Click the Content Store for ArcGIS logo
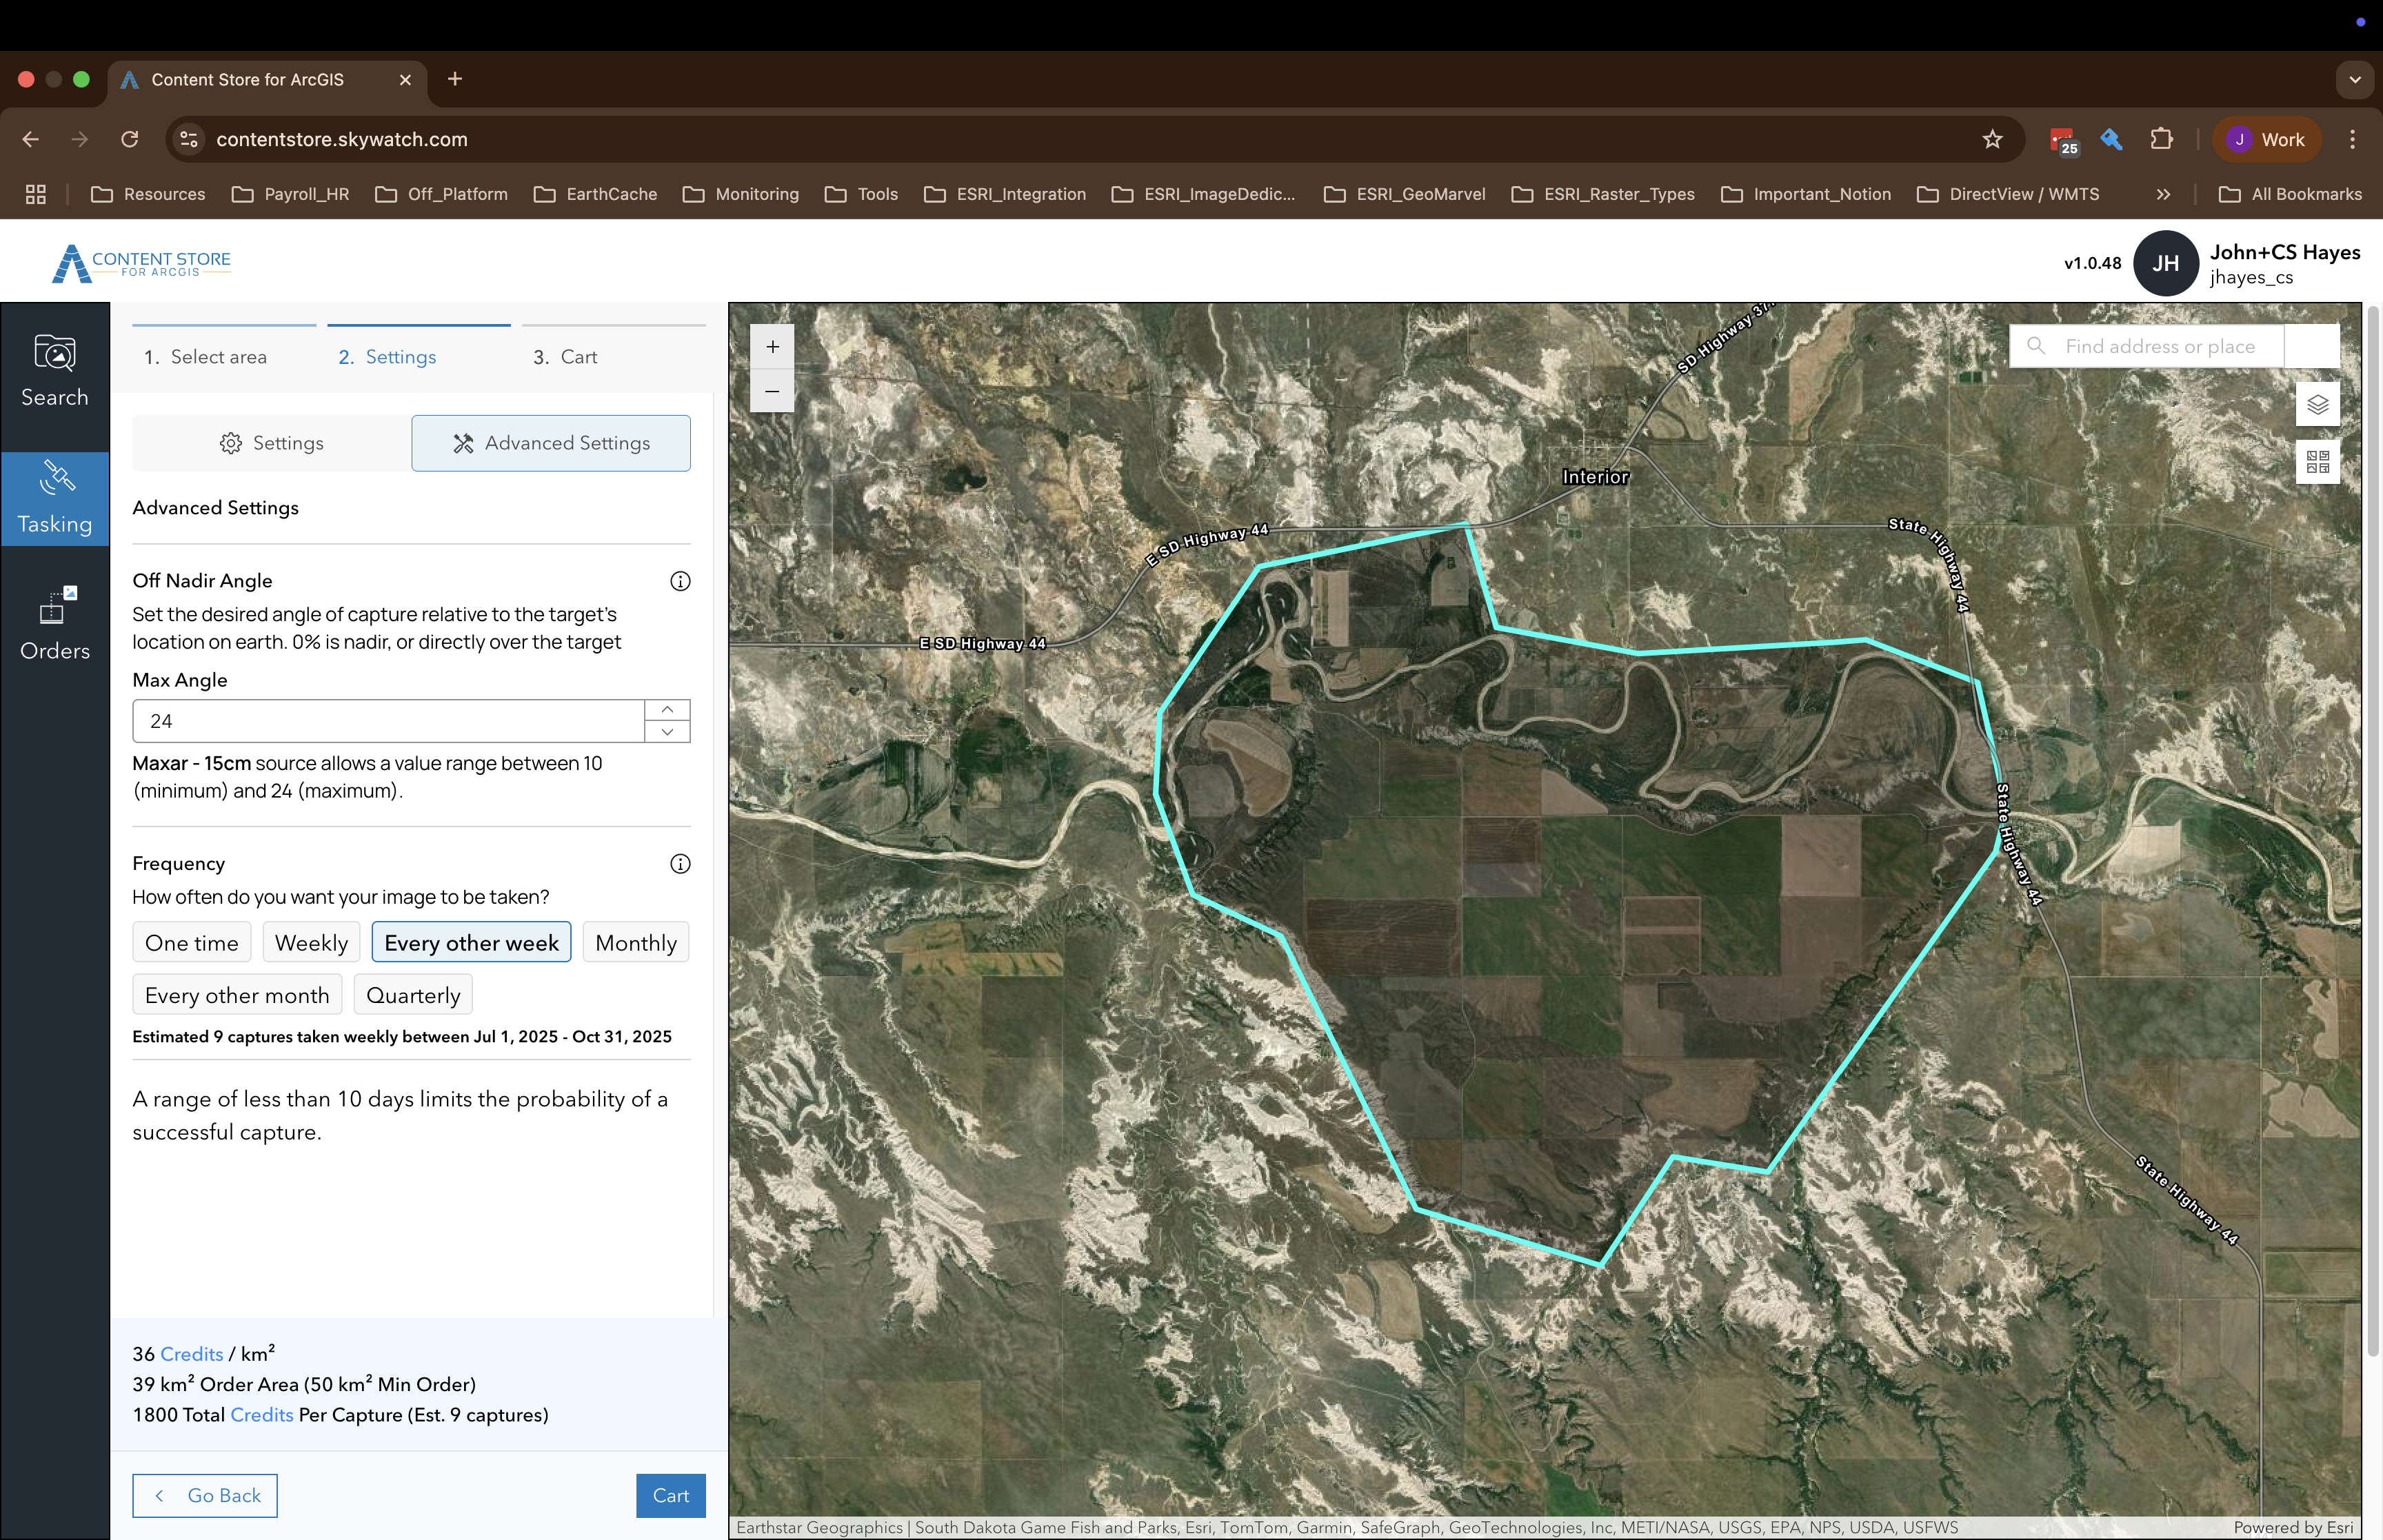Screen dimensions: 2383x1540 tap(141, 262)
